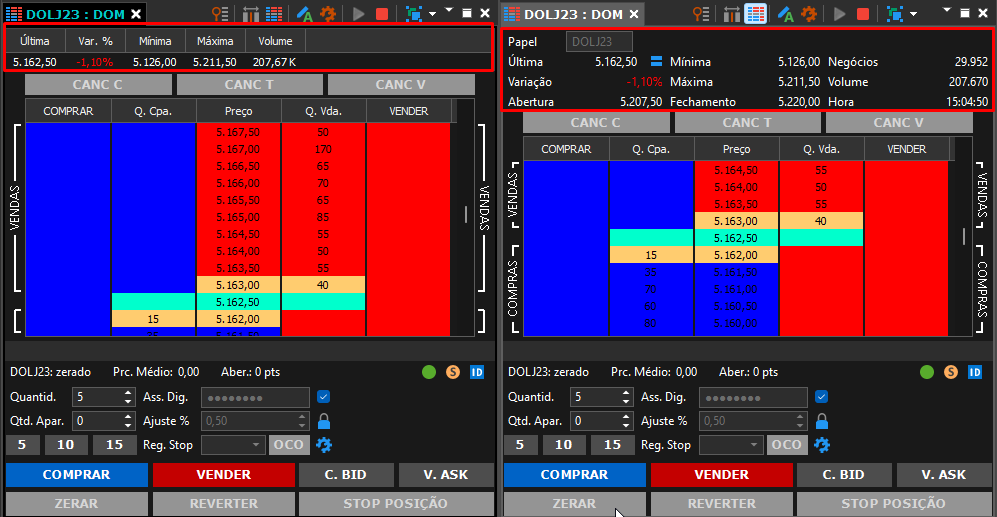Click the green status circle in right DOM window
Screen dimensions: 997x517
[x=927, y=372]
